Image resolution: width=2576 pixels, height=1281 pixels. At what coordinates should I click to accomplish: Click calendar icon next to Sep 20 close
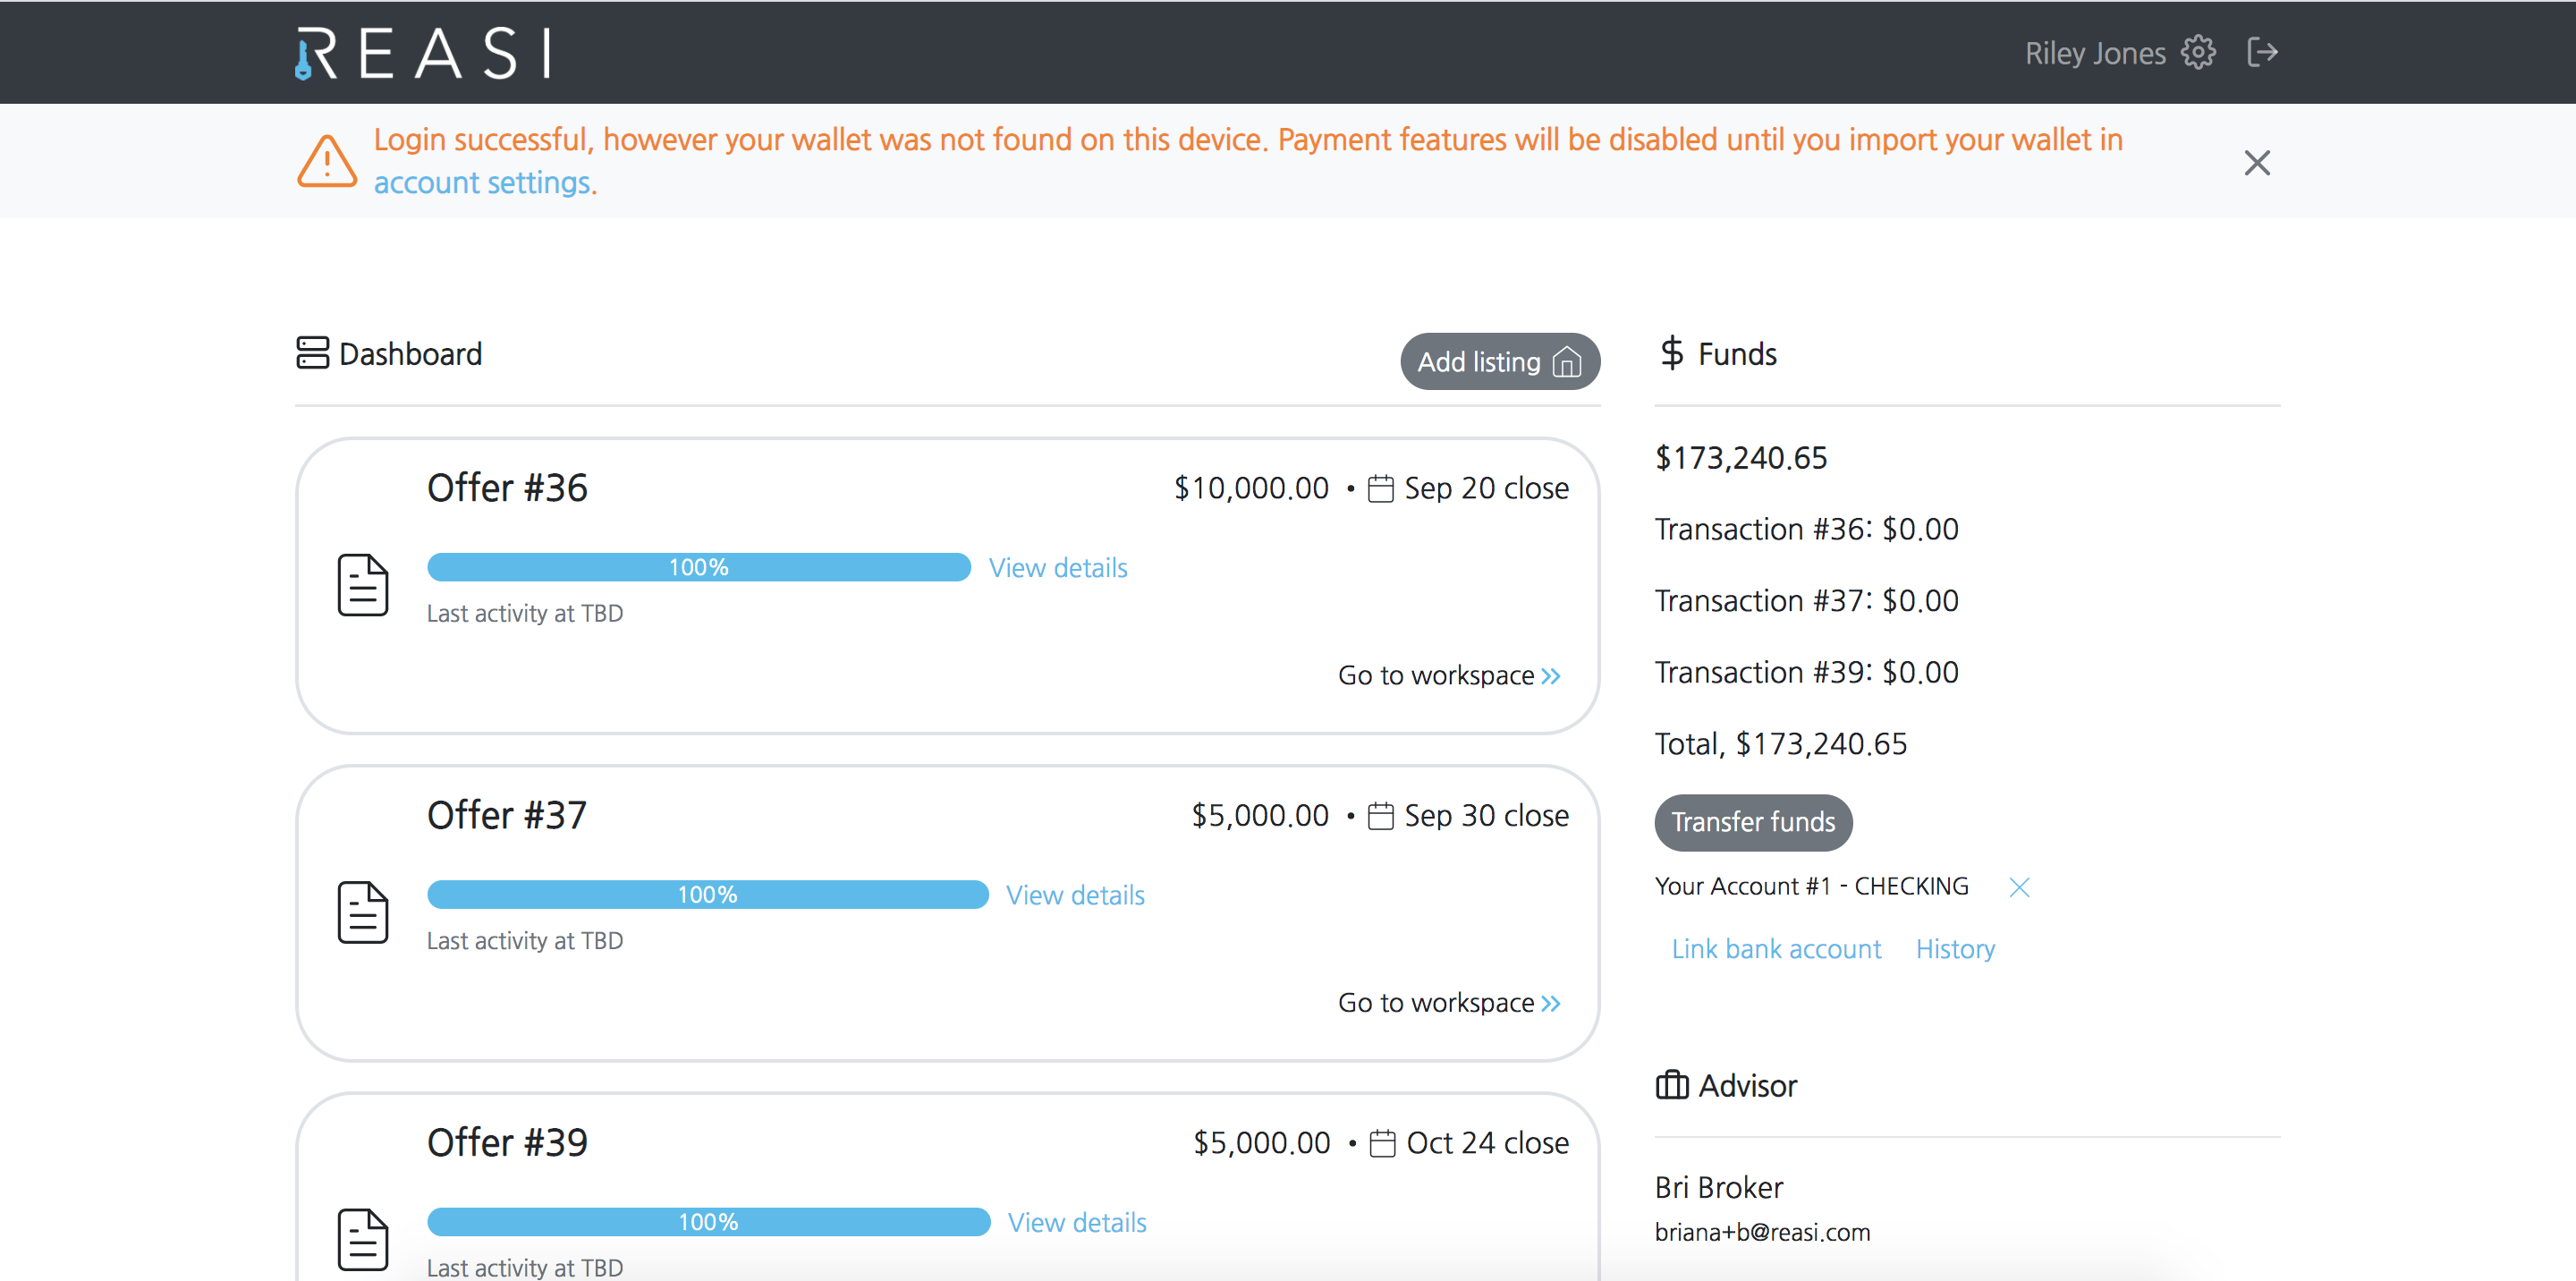tap(1380, 489)
